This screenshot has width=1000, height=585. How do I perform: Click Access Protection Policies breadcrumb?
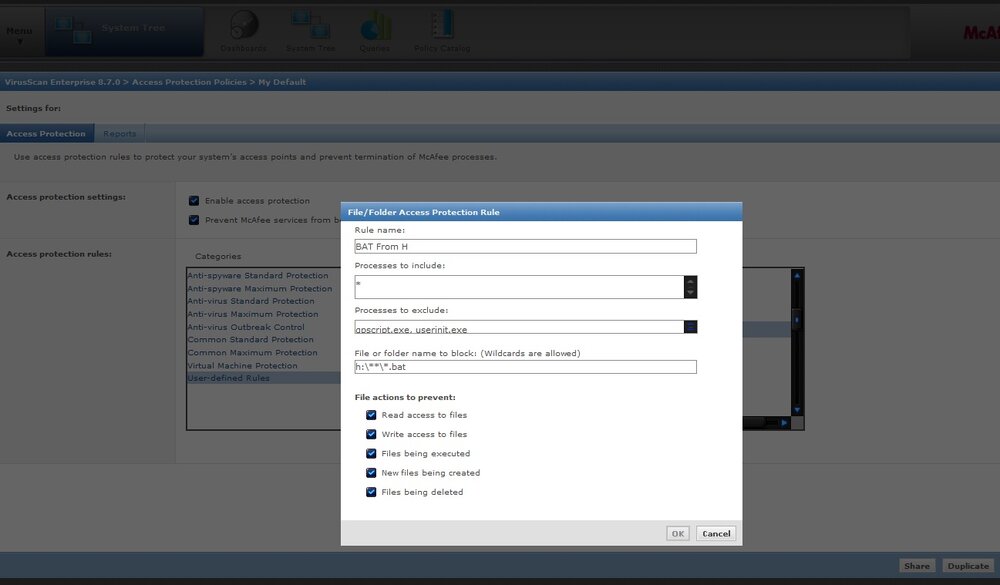[189, 82]
